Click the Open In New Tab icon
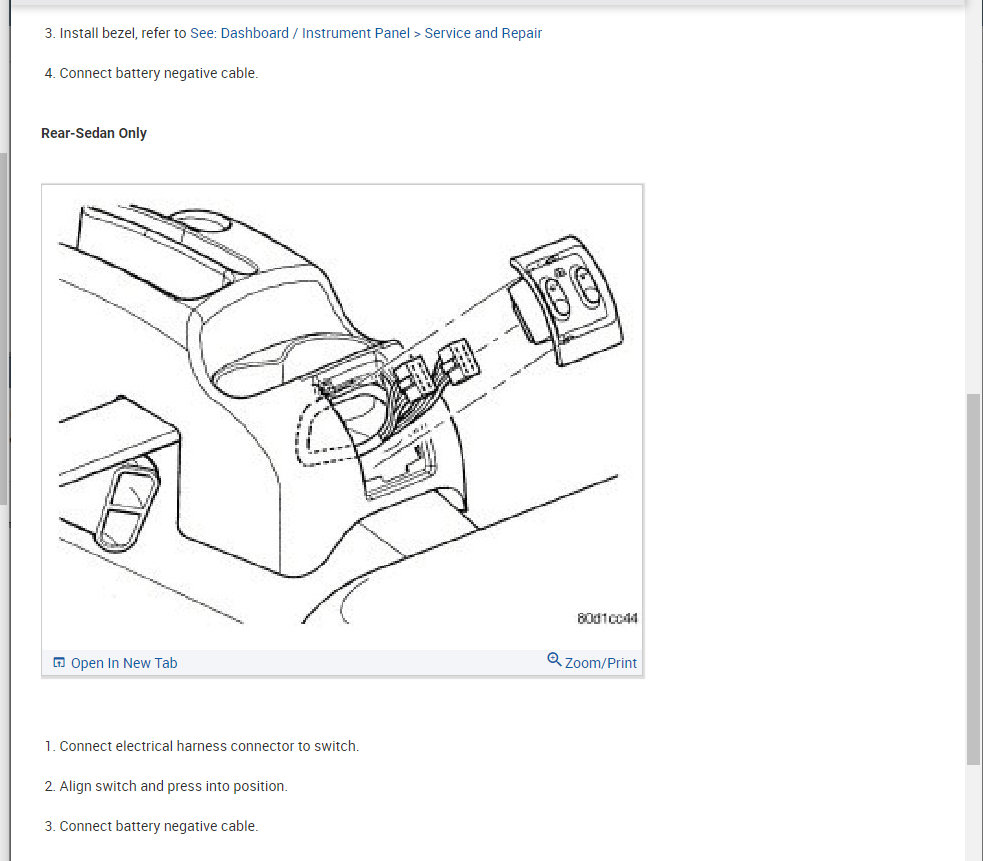Screen dimensions: 983x861 (x=59, y=662)
